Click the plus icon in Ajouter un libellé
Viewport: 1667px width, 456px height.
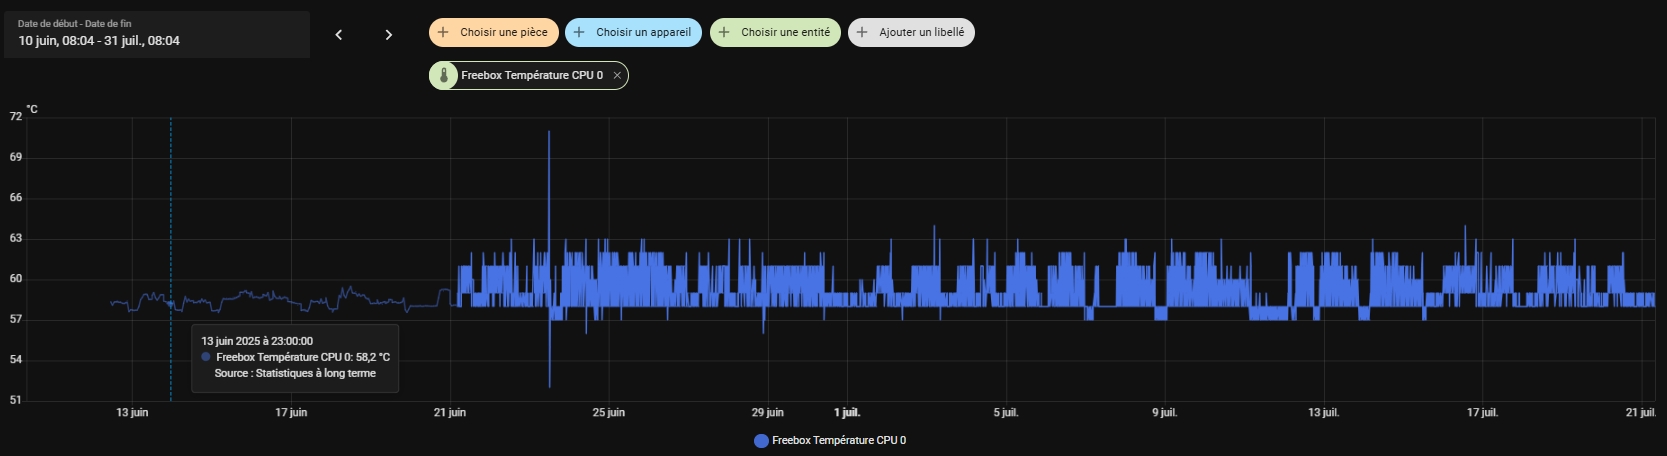[x=862, y=32]
